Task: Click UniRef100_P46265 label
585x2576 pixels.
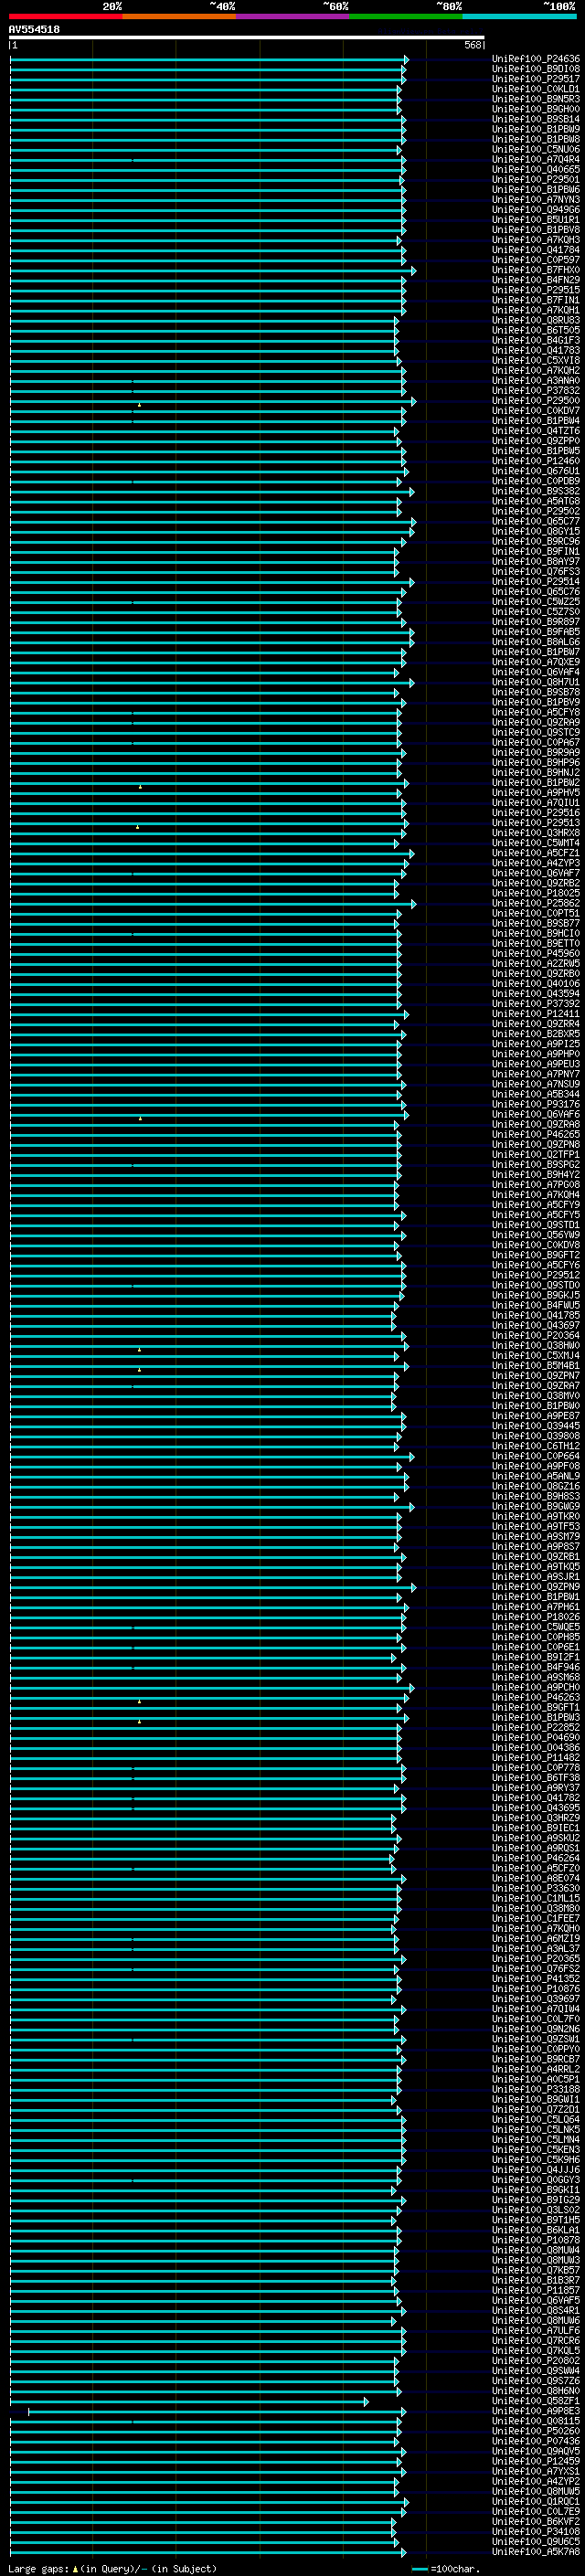Action: [536, 1134]
